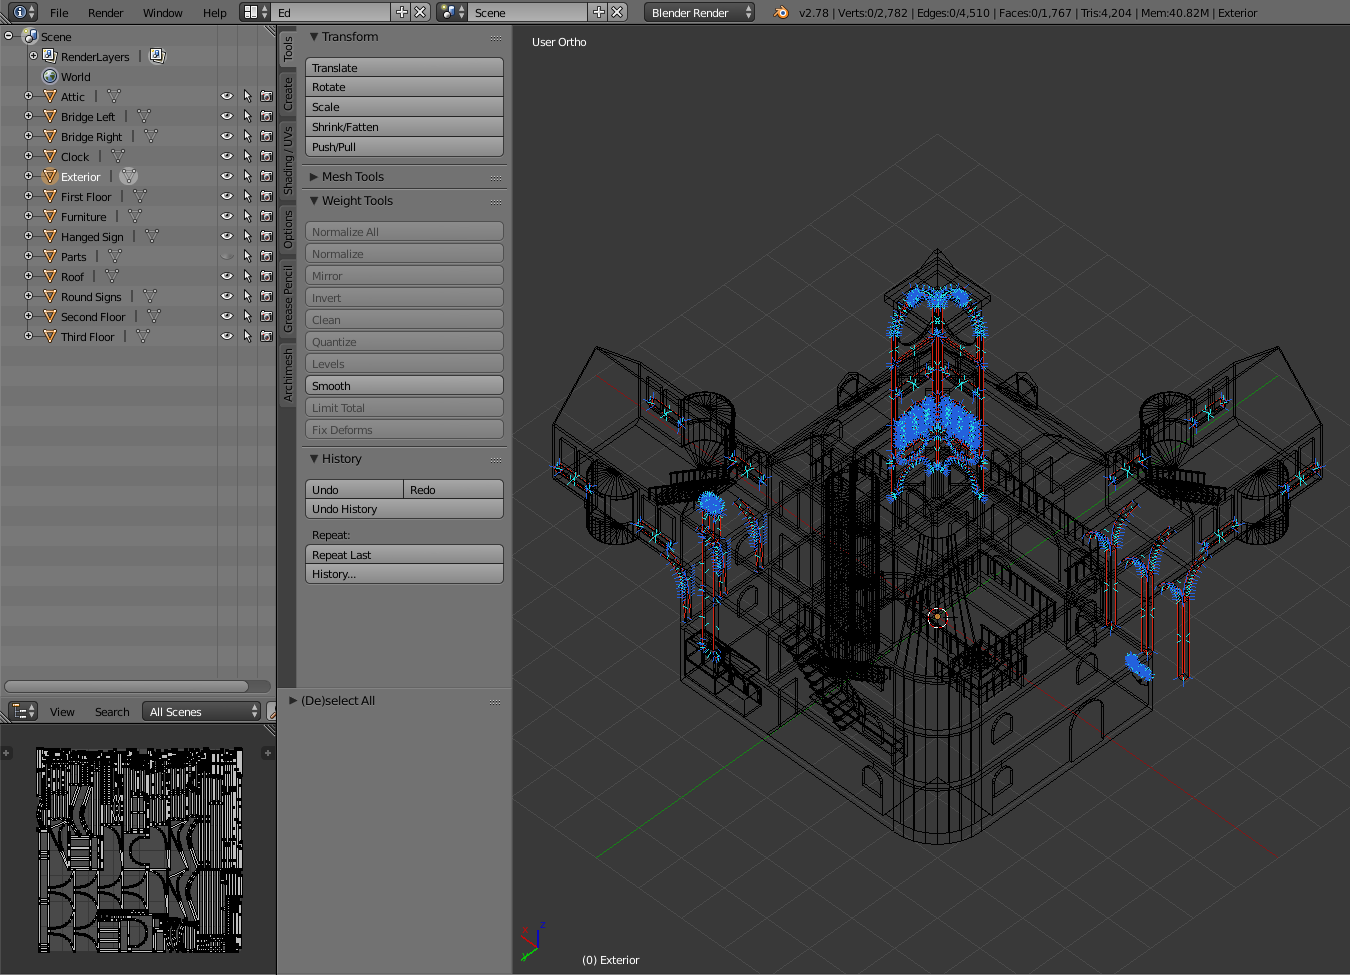Collapse the Weight Tools panel
This screenshot has height=975, width=1350.
(314, 201)
